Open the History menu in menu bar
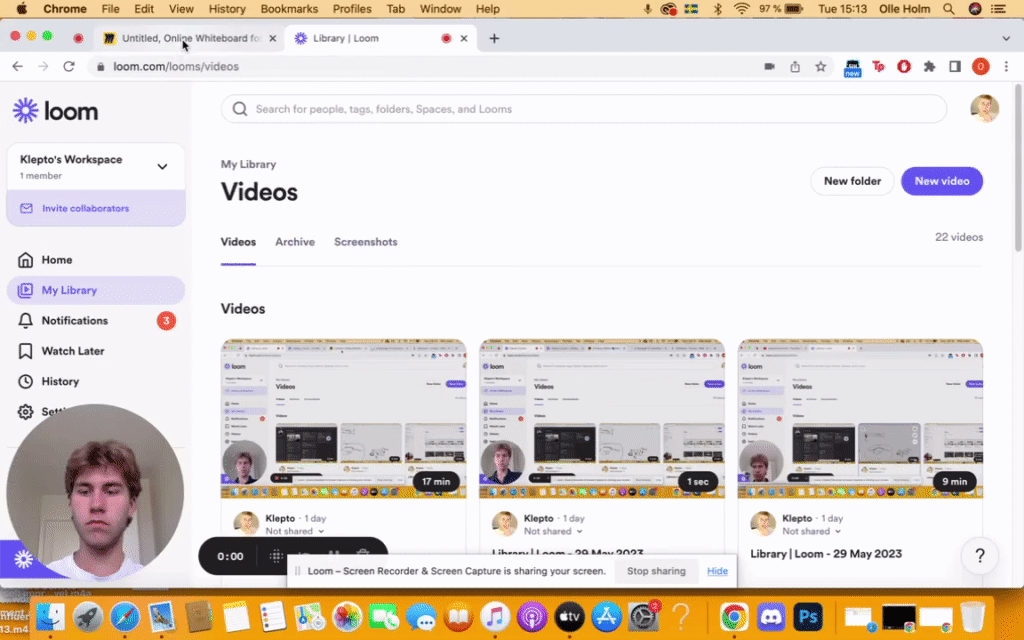The height and width of the screenshot is (640, 1024). [x=227, y=9]
